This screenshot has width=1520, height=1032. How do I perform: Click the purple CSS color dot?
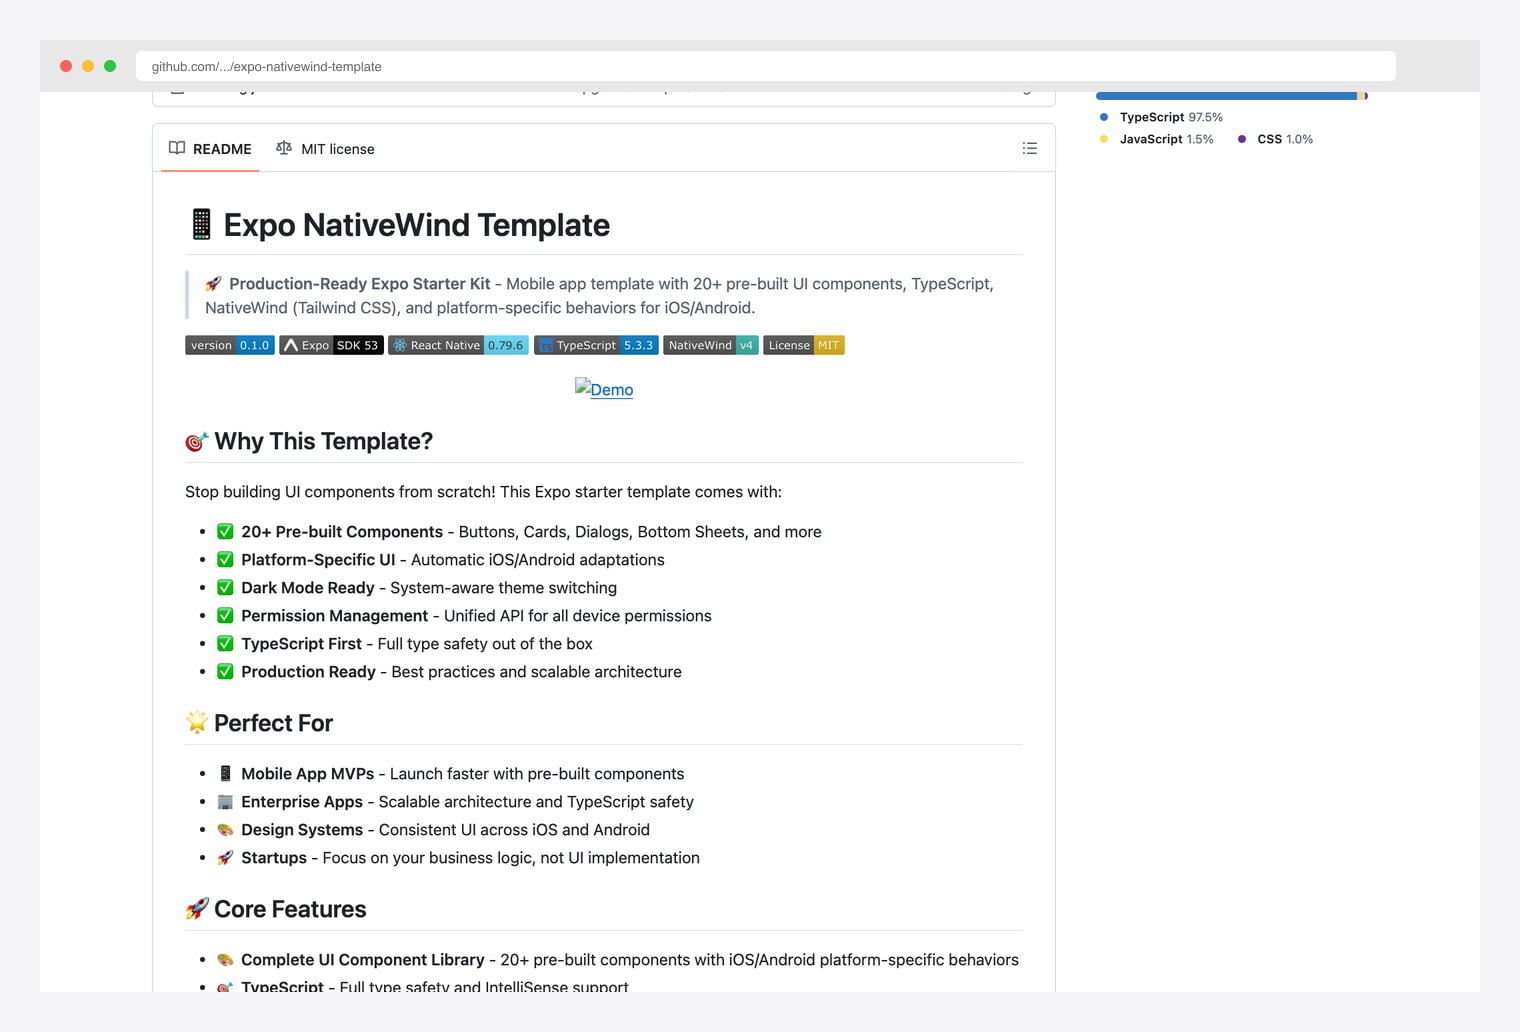[x=1242, y=139]
